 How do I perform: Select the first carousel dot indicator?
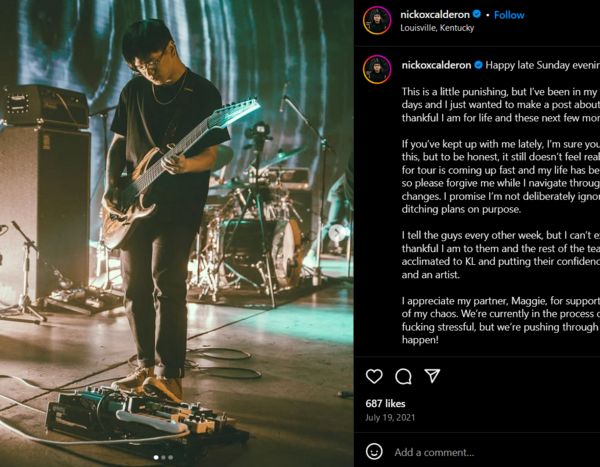point(156,457)
